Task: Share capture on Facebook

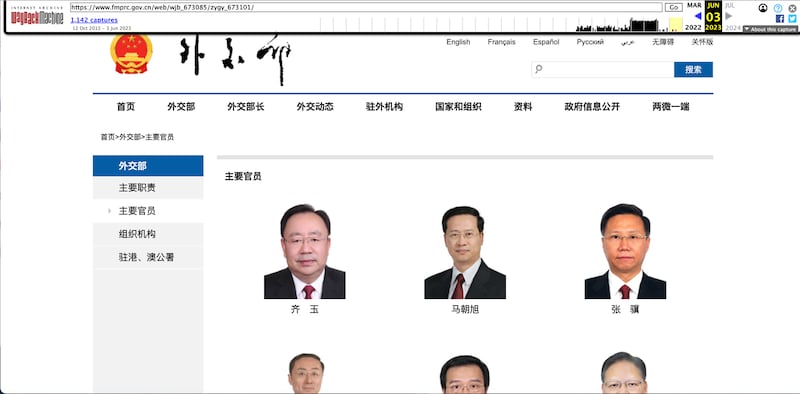Action: tap(780, 19)
